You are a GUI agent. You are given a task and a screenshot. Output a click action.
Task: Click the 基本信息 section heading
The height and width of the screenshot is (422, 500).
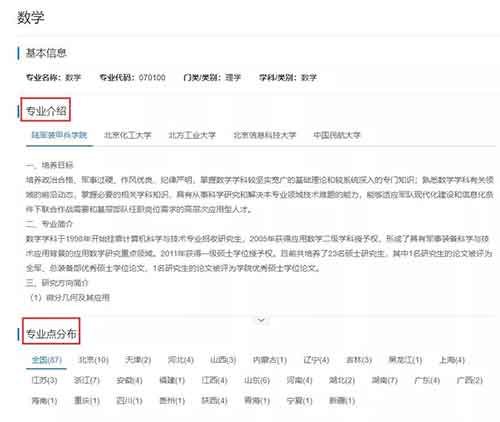46,53
